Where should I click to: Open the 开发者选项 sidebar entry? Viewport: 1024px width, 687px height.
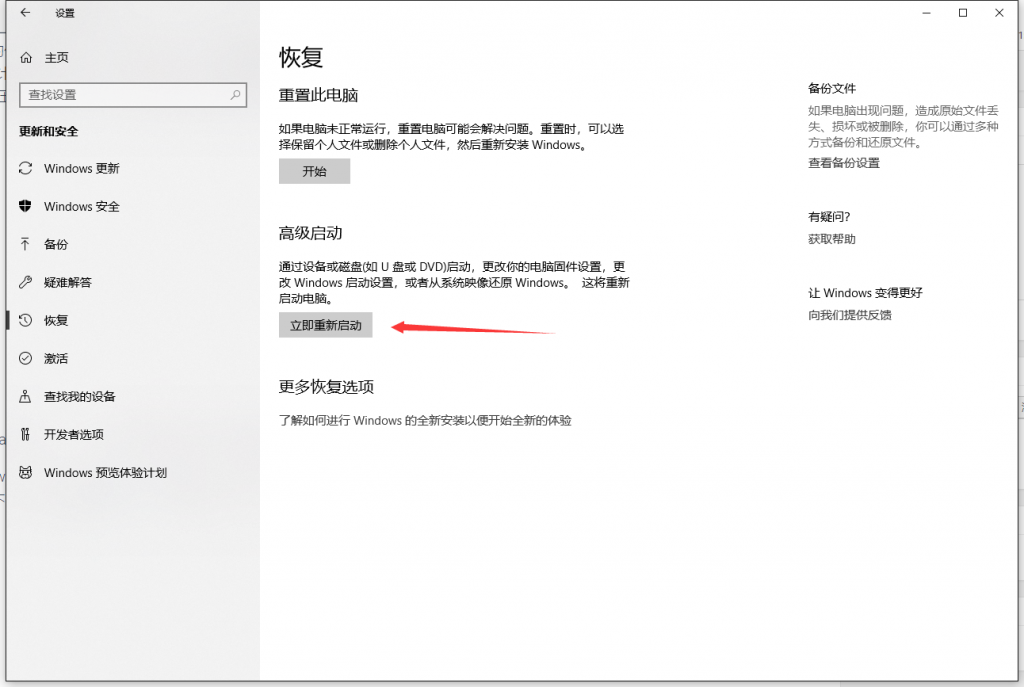point(74,435)
